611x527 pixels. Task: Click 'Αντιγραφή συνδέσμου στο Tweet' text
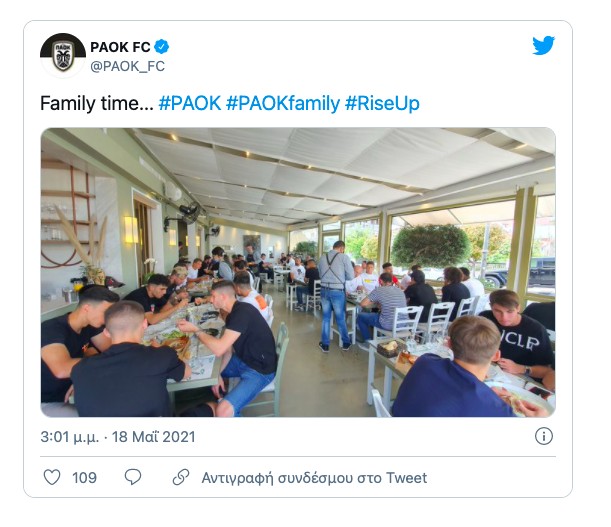[314, 477]
